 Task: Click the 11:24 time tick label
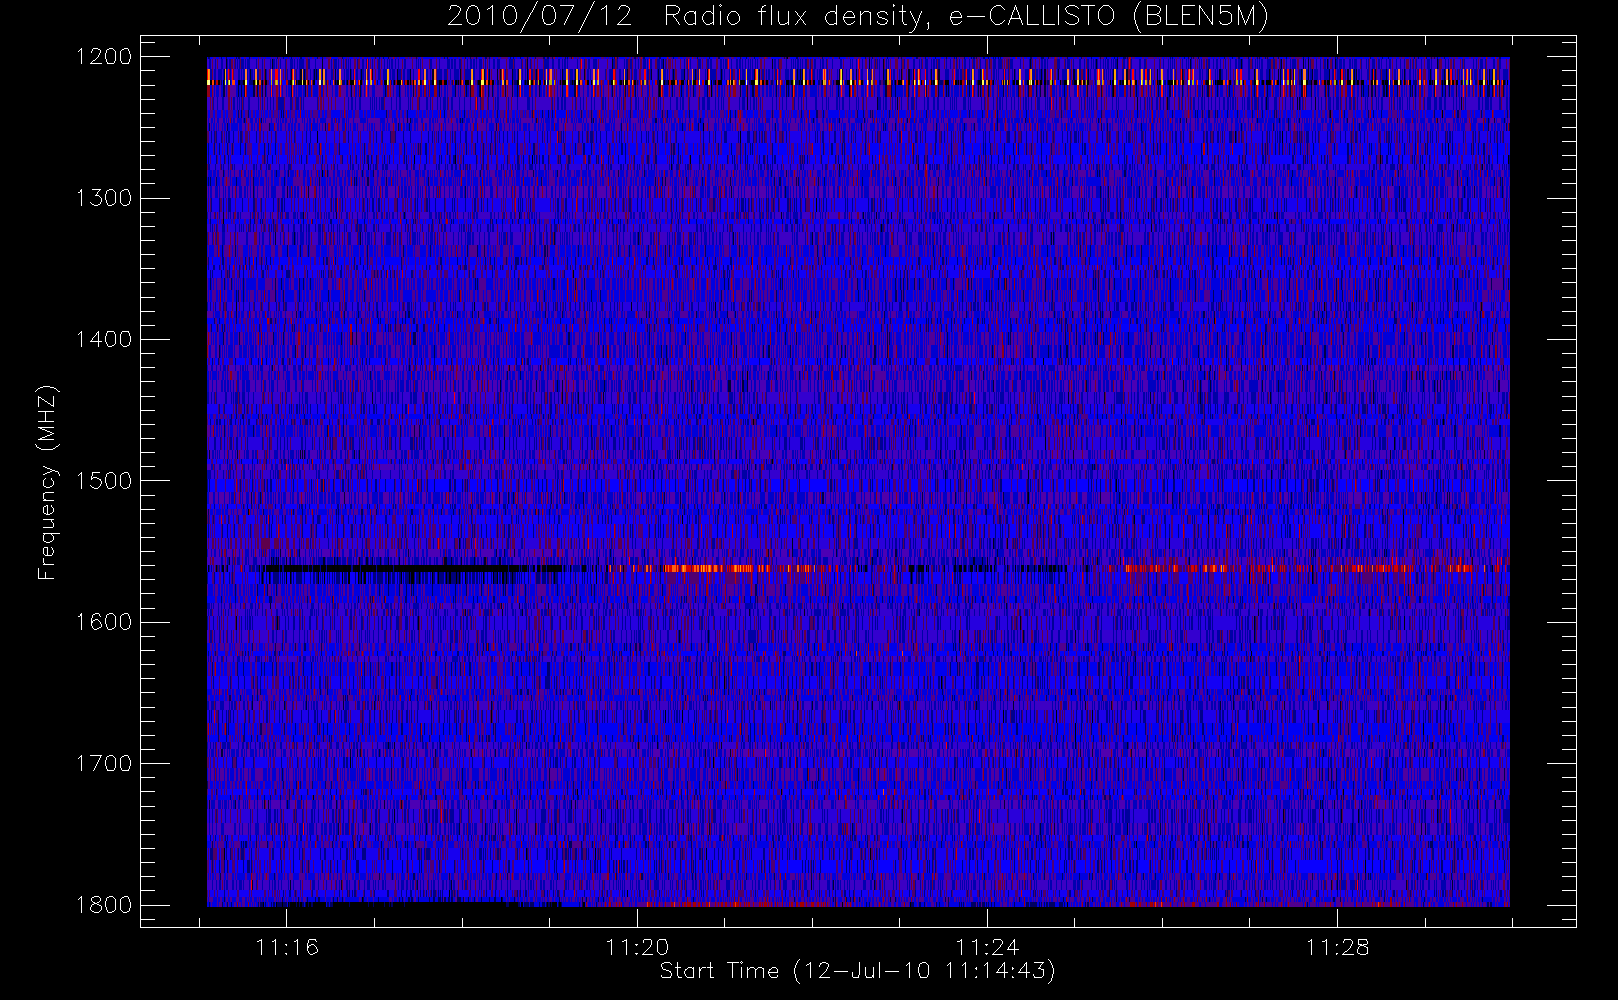pos(987,946)
